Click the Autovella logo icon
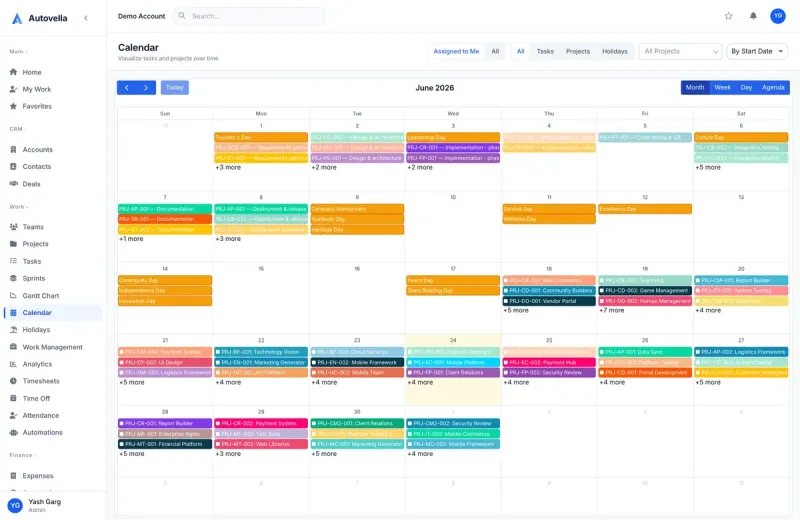 click(x=17, y=18)
